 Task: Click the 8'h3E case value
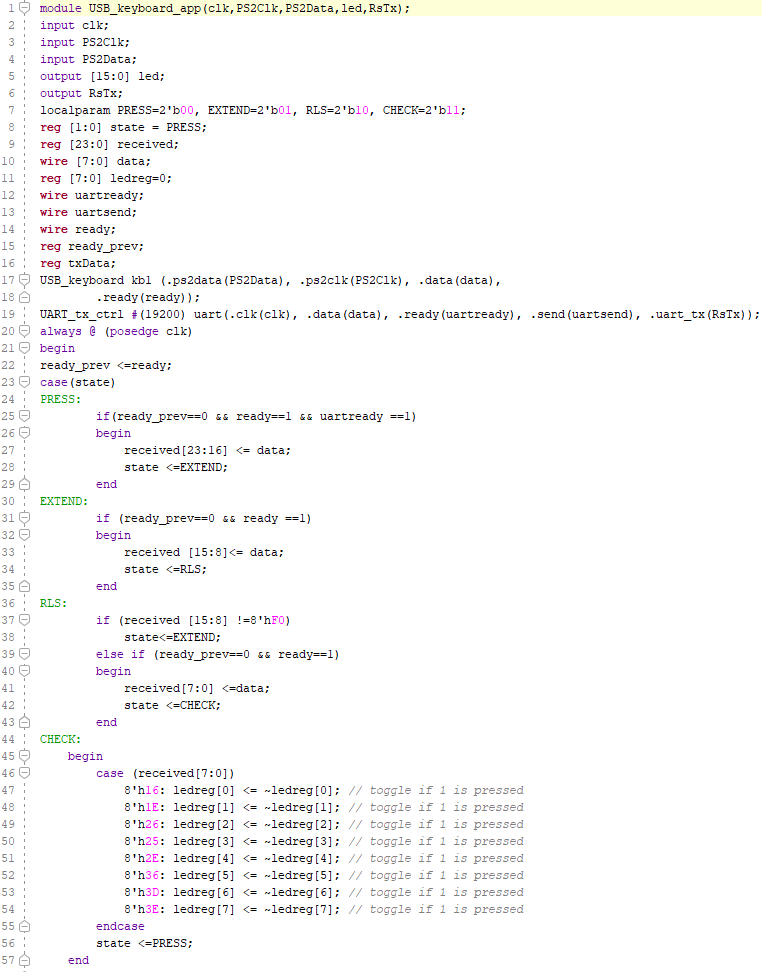click(x=141, y=909)
